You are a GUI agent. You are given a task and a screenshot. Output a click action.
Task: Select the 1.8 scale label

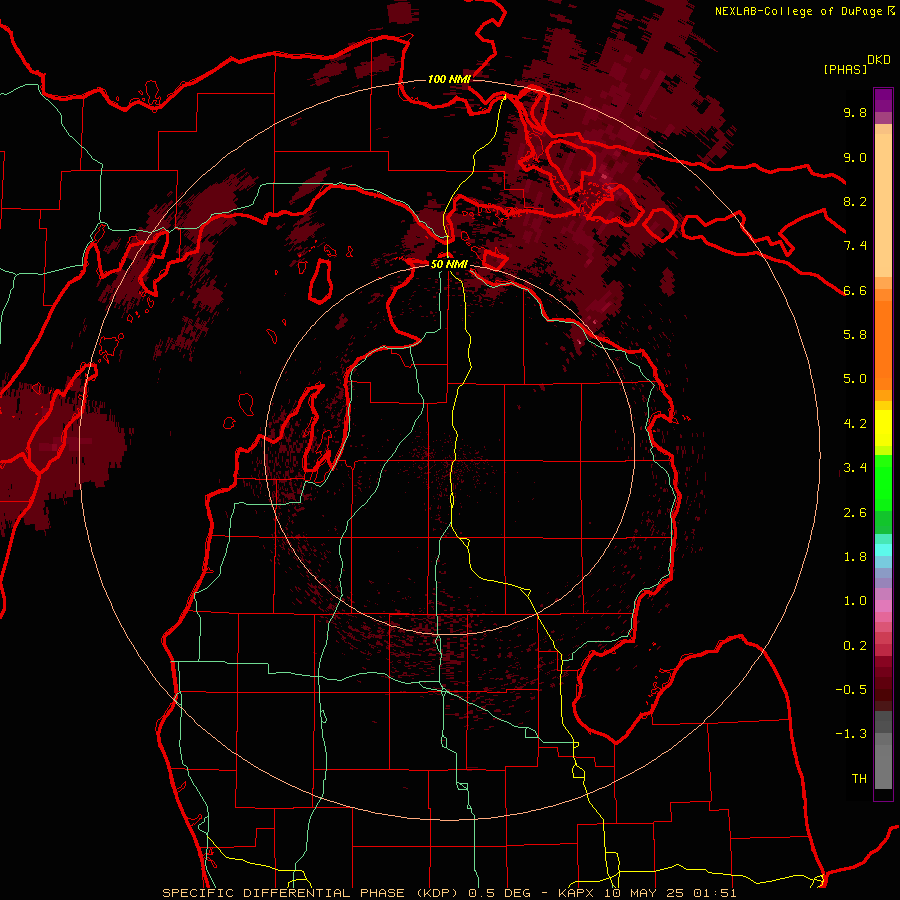[x=855, y=557]
